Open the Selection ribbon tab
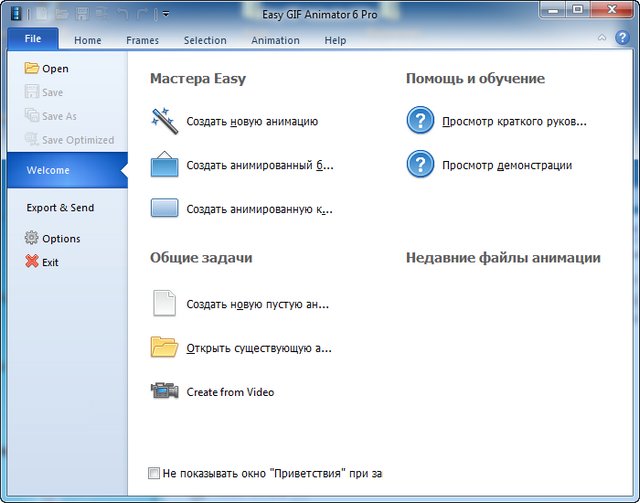 point(205,40)
